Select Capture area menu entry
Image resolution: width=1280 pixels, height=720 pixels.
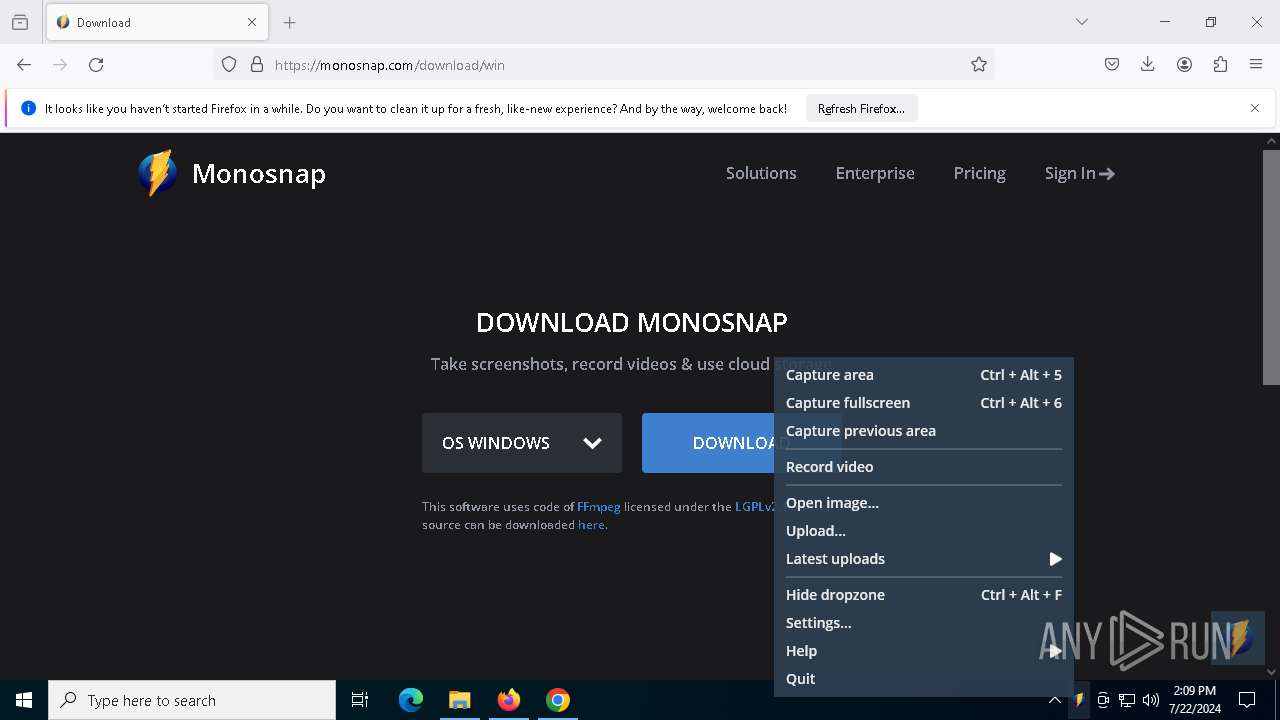point(924,375)
